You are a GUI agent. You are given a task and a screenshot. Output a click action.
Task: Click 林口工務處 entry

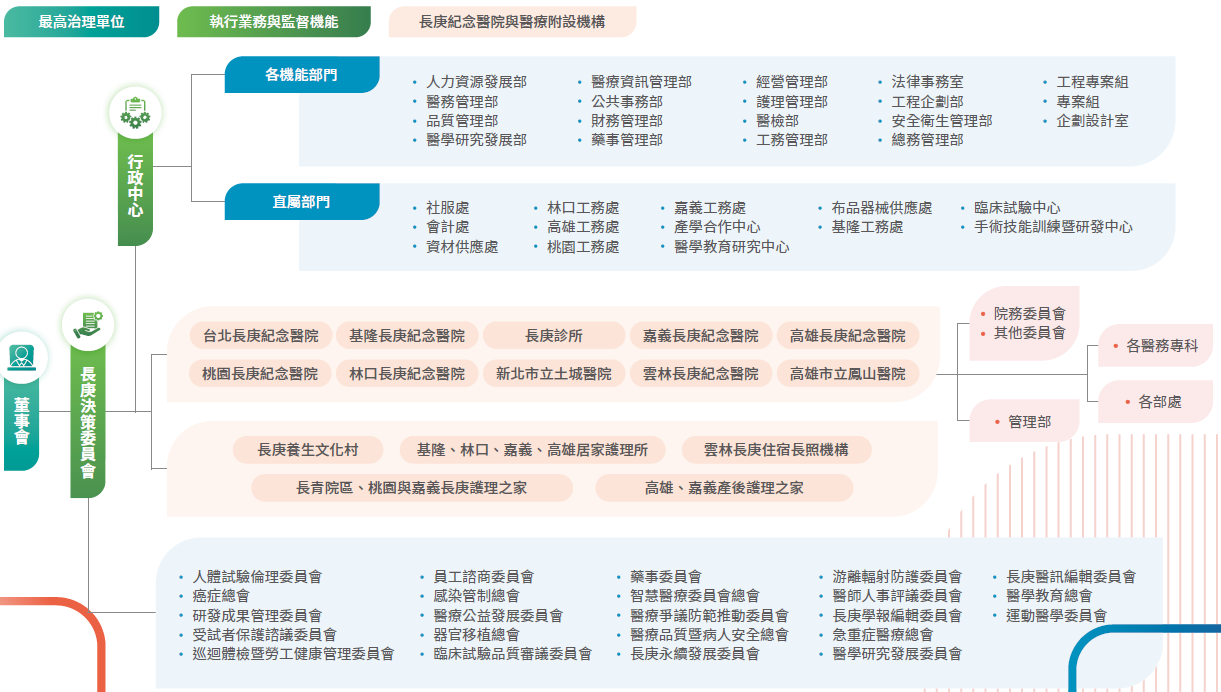[583, 208]
